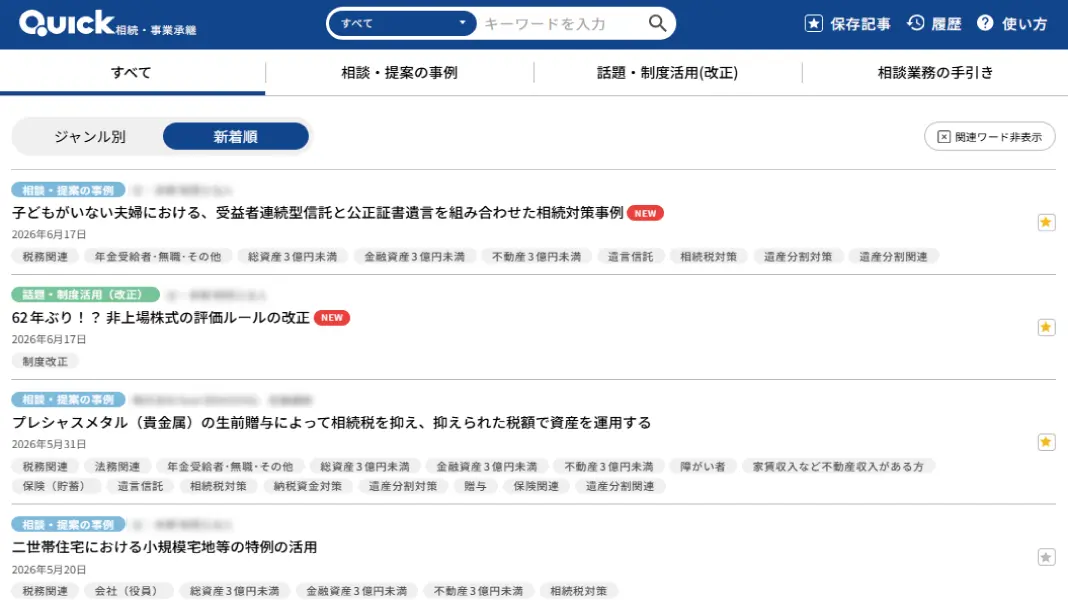Click 不動産３億円未満 tag on first article
Viewport: 1068px width, 600px height.
pos(537,257)
